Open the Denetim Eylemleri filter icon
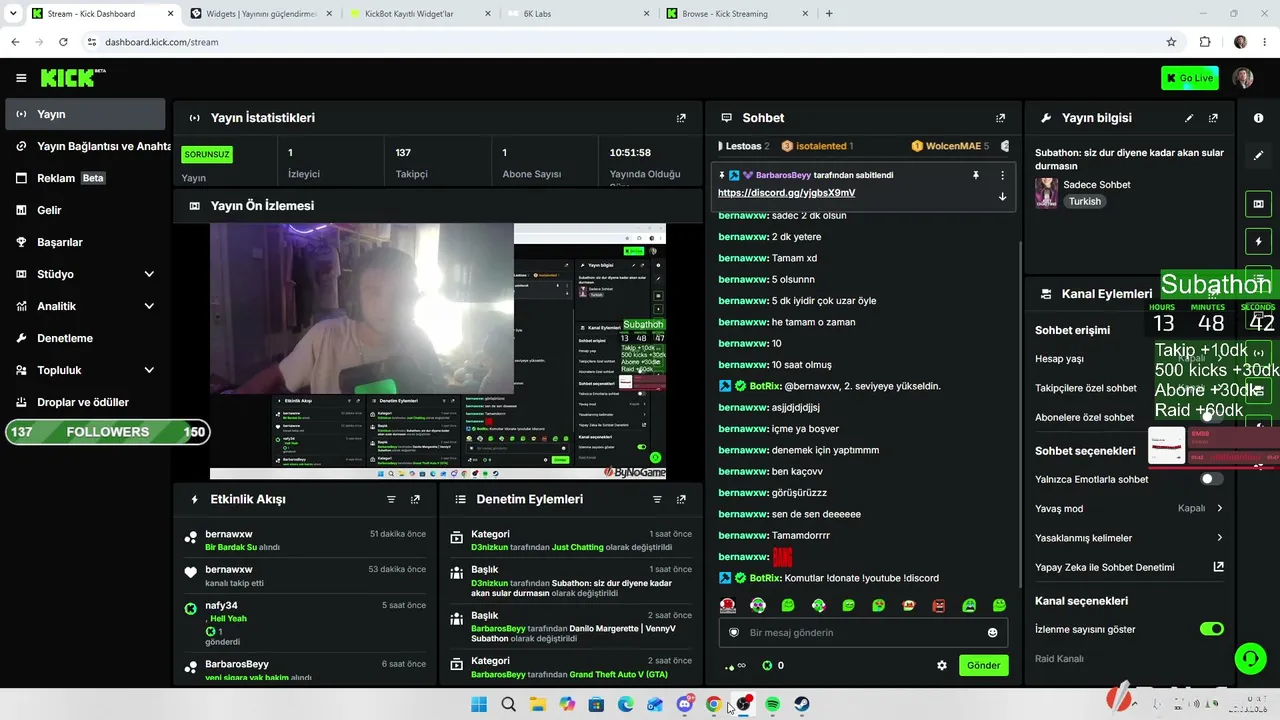The image size is (1280, 720). tap(657, 499)
